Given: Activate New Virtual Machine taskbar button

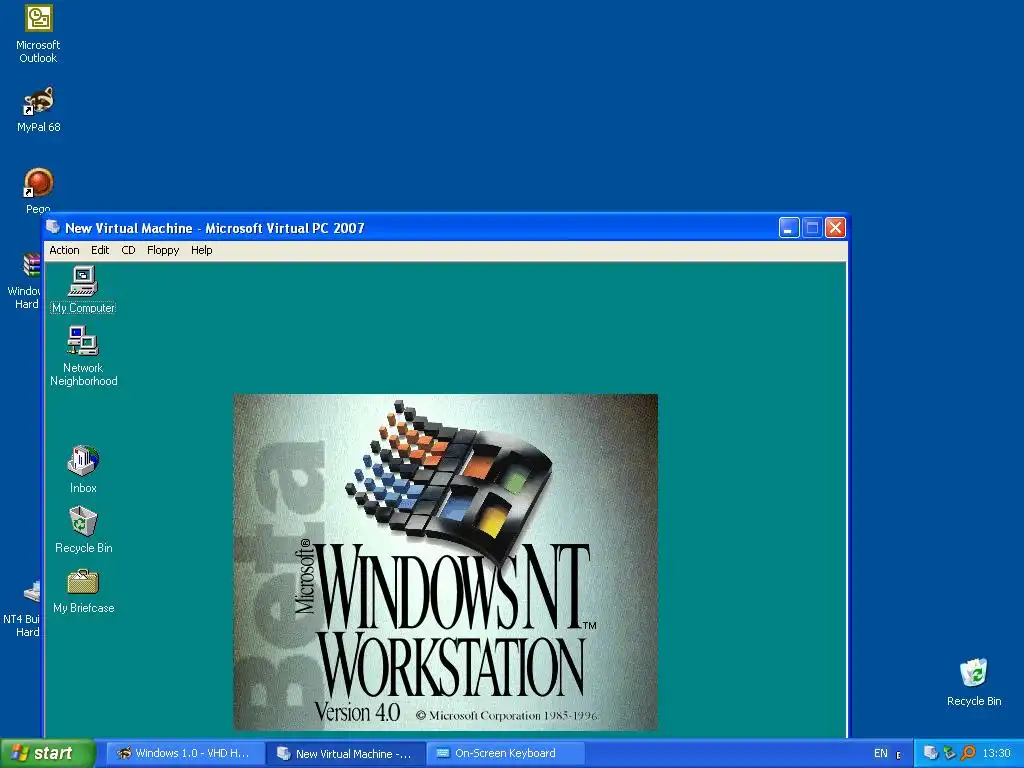Looking at the screenshot, I should pyautogui.click(x=346, y=753).
